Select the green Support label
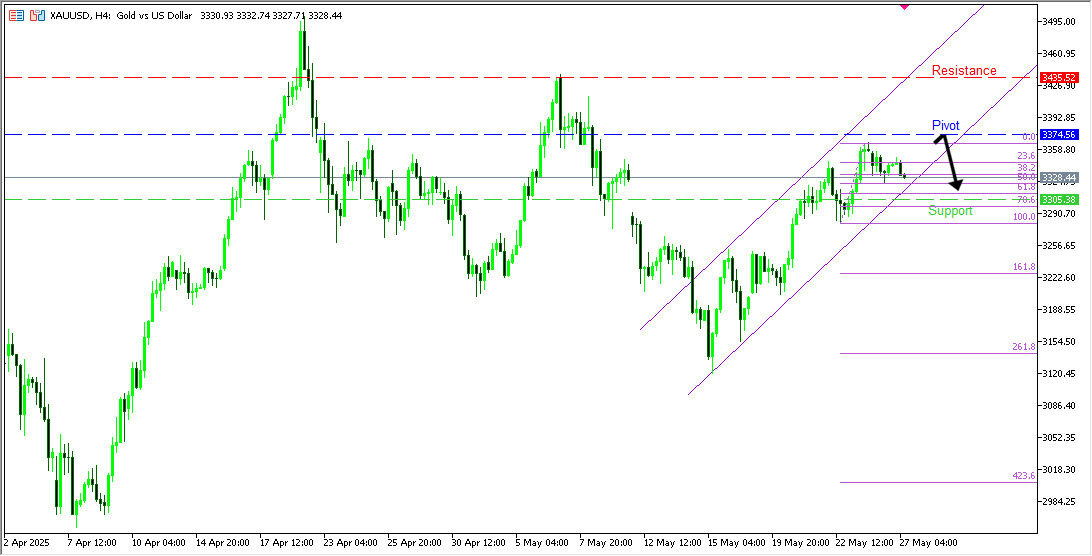Image resolution: width=1092 pixels, height=556 pixels. point(949,211)
